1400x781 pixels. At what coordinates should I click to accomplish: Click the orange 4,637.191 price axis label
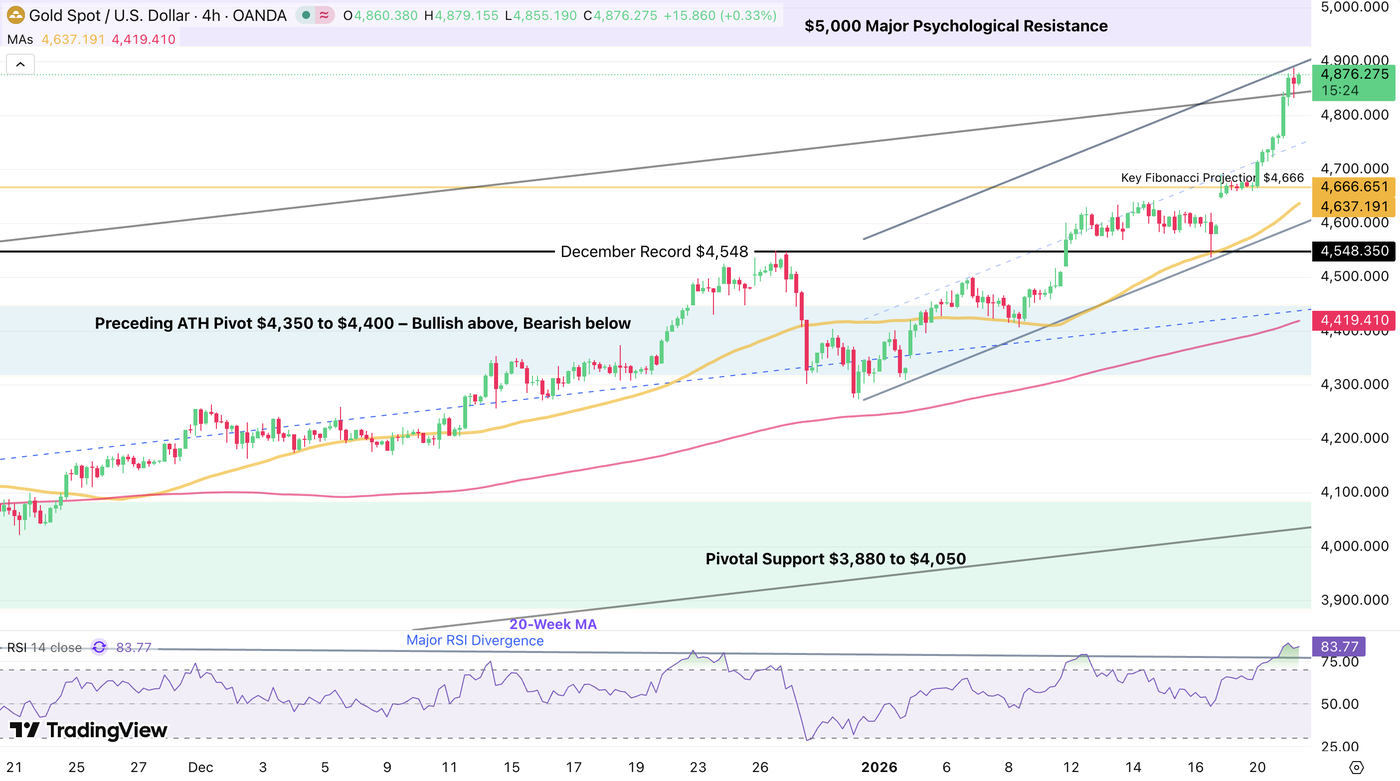pos(1354,205)
